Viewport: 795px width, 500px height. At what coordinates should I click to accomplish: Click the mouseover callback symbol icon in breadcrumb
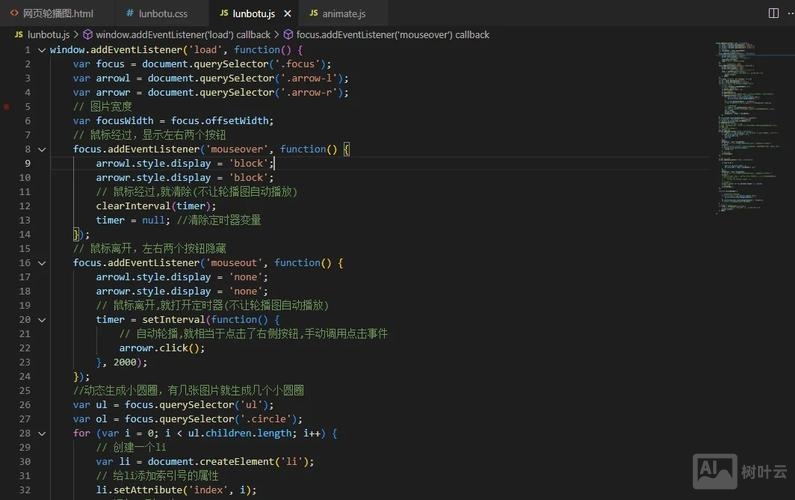click(287, 34)
